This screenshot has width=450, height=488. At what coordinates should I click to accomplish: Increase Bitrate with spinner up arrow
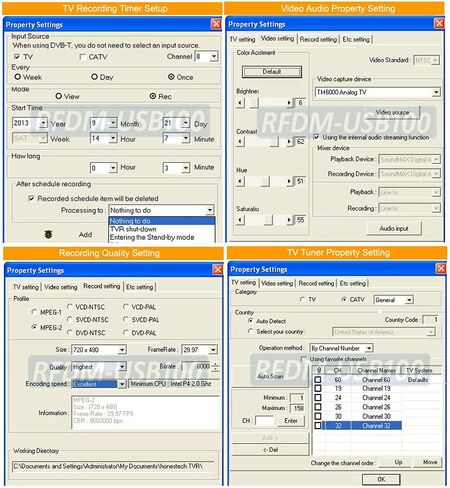[215, 364]
